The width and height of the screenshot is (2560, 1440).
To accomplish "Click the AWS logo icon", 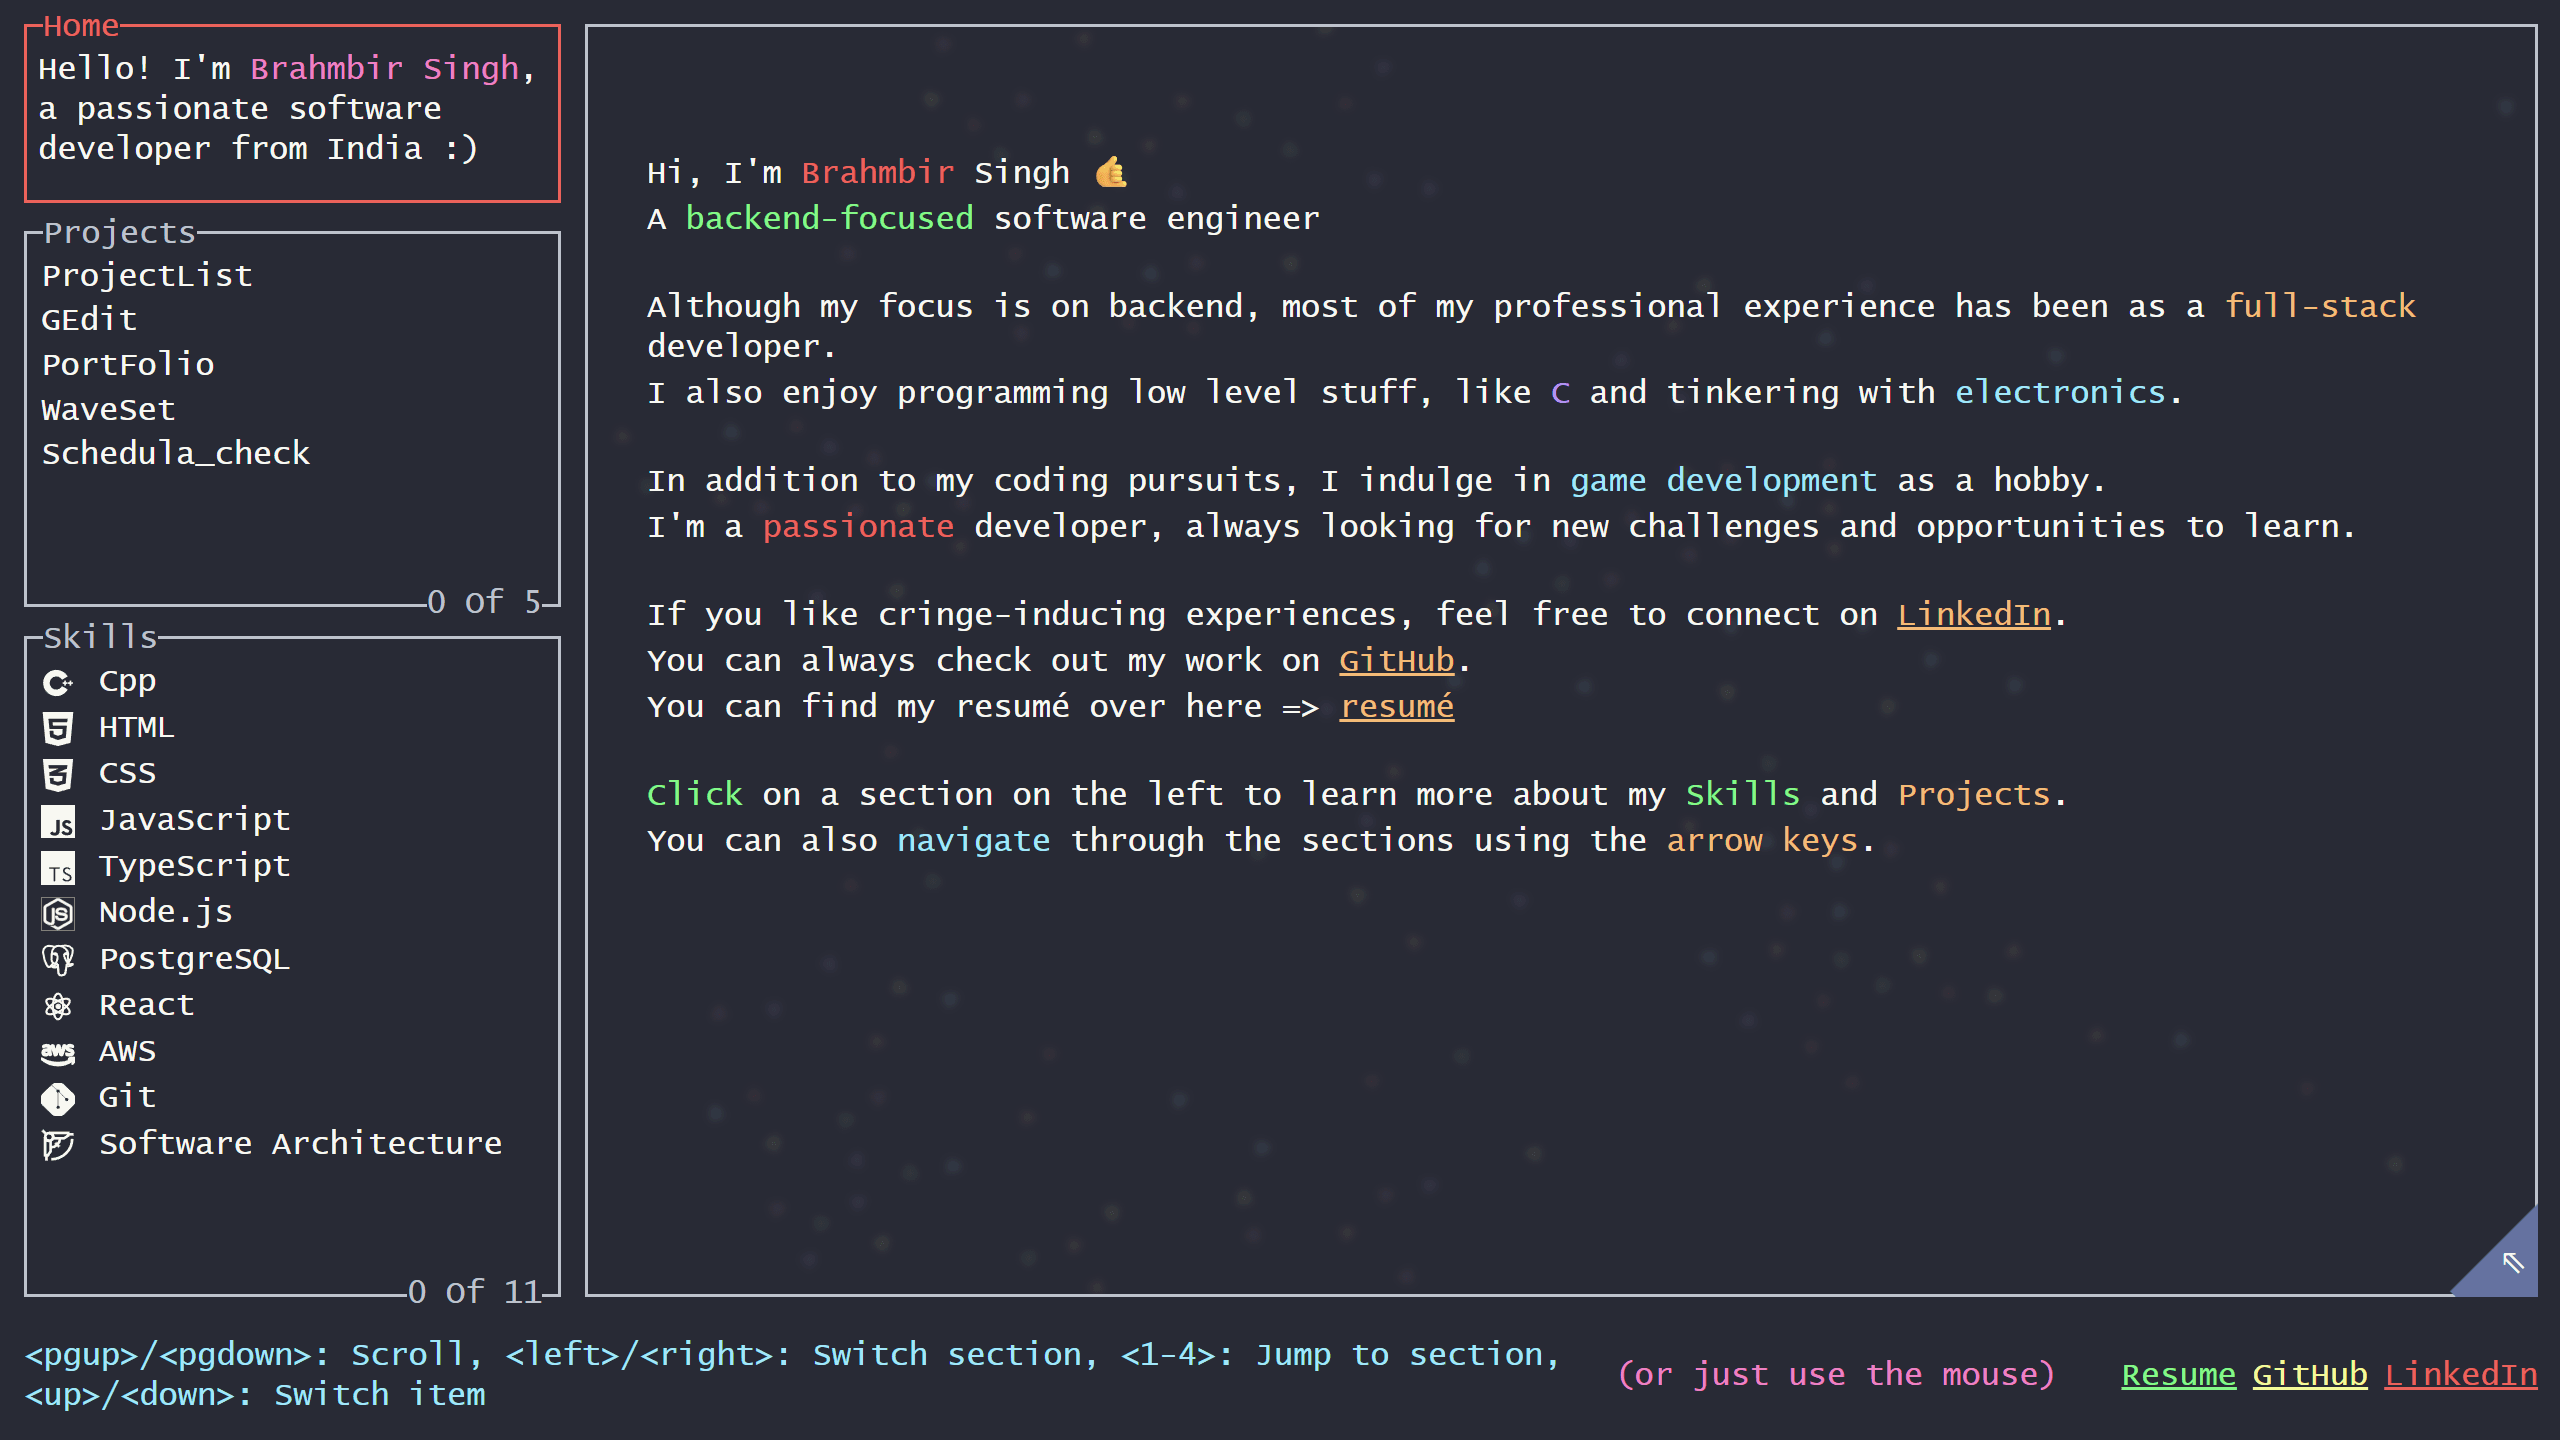I will (x=58, y=1052).
